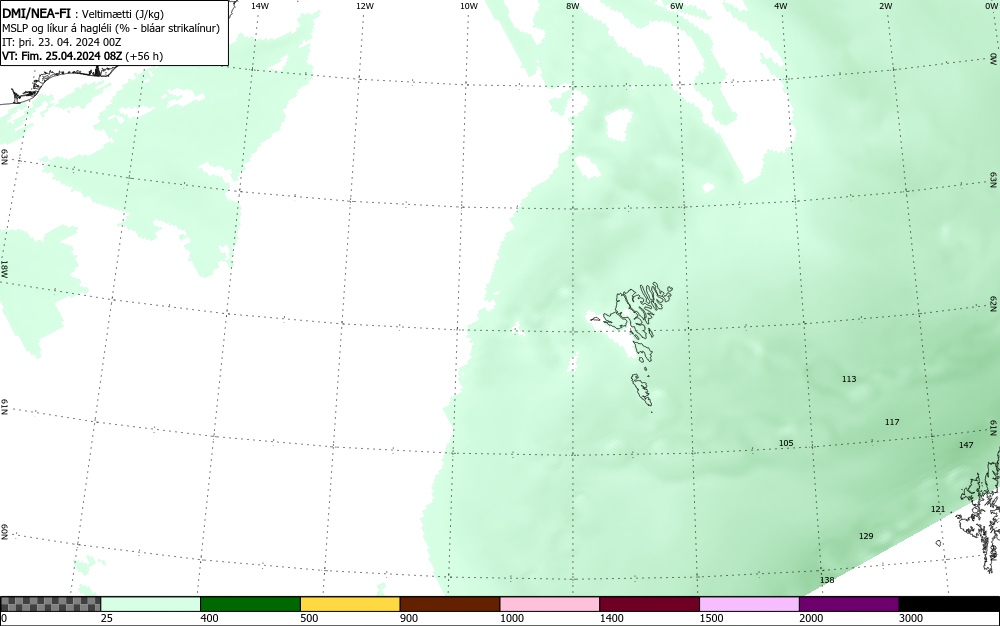Click the 400 legend scale label
1000x626 pixels.
[x=209, y=618]
